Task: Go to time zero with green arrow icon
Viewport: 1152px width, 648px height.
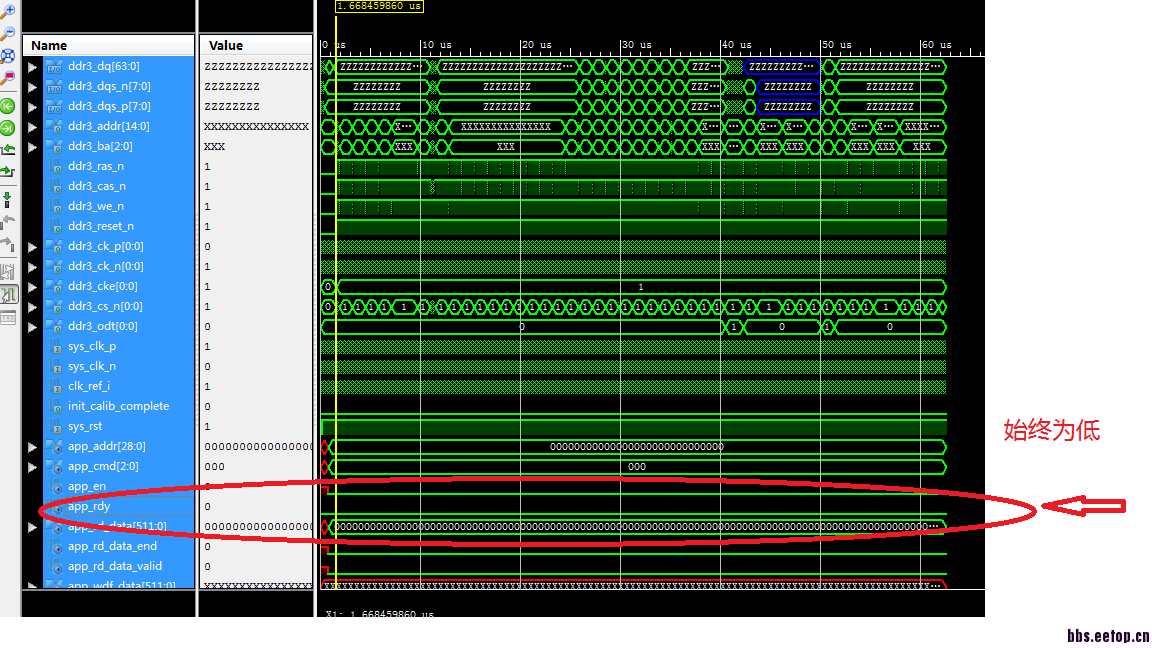Action: [8, 106]
